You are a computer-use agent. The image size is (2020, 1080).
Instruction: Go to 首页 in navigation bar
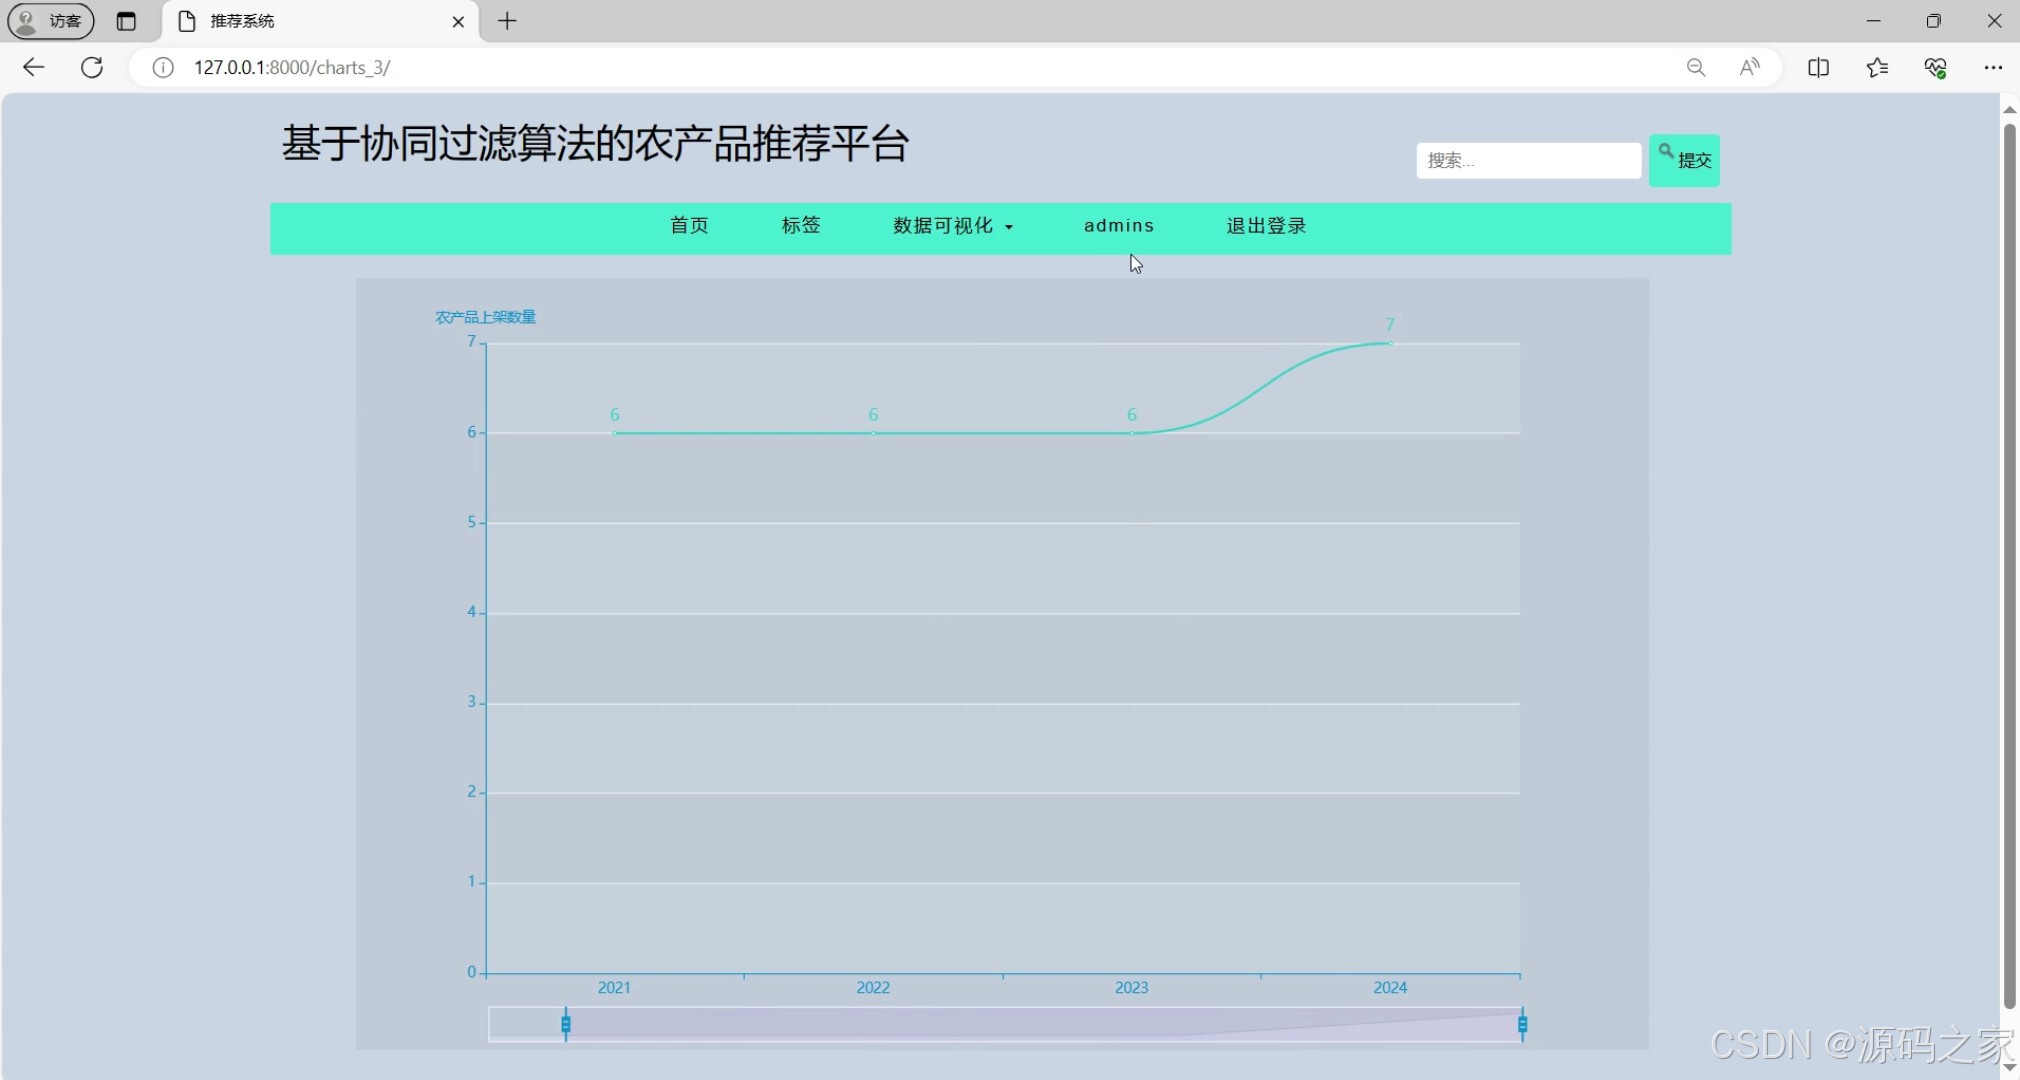(x=689, y=226)
